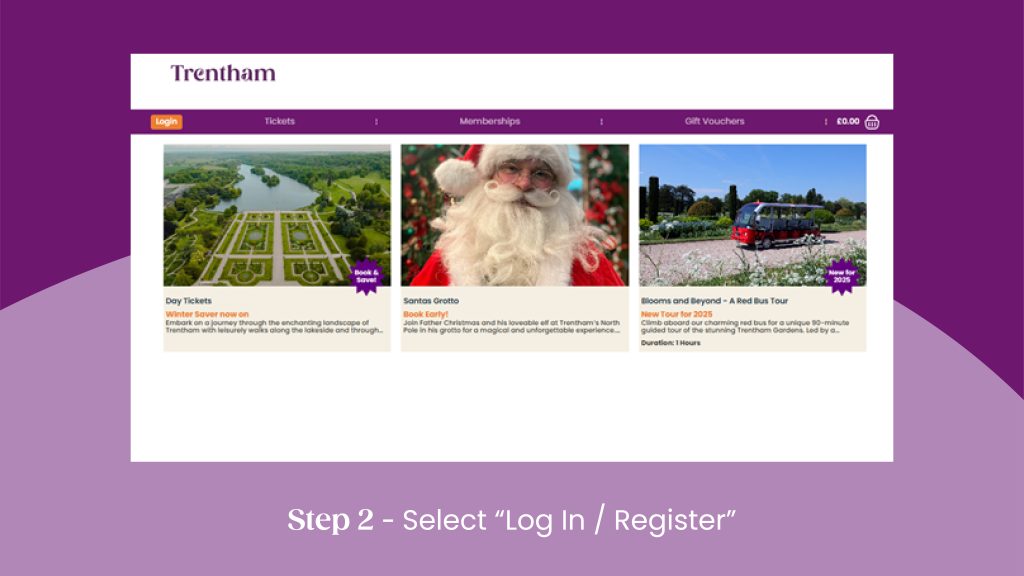Click the orange Login button

click(x=167, y=121)
